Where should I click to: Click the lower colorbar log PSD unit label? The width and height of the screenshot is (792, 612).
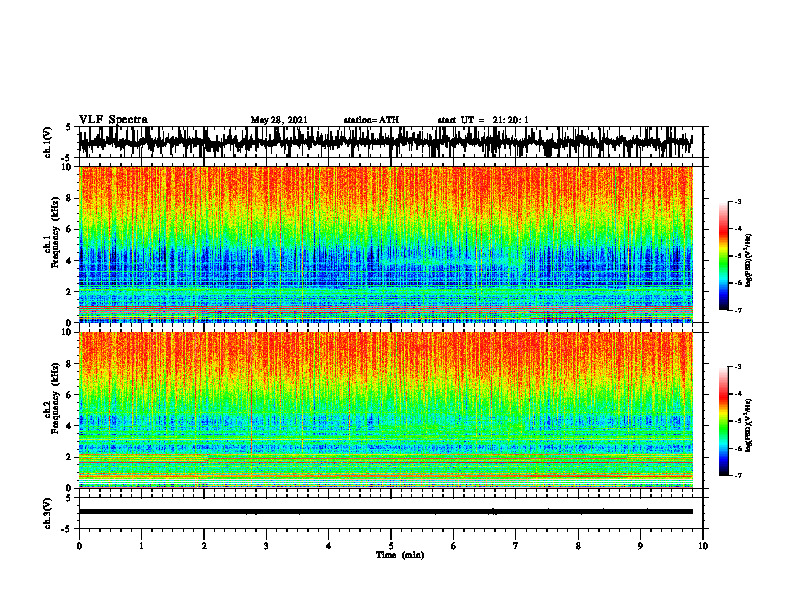(749, 425)
